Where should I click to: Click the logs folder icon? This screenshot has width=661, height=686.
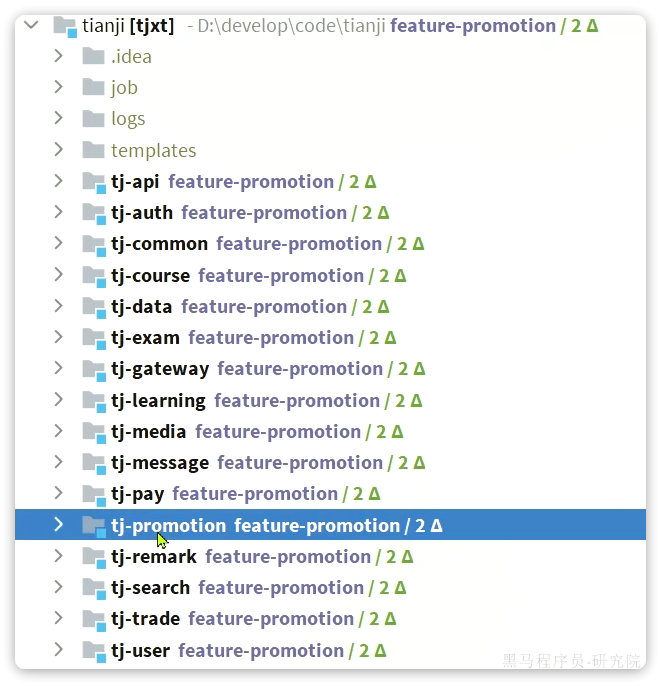[93, 119]
